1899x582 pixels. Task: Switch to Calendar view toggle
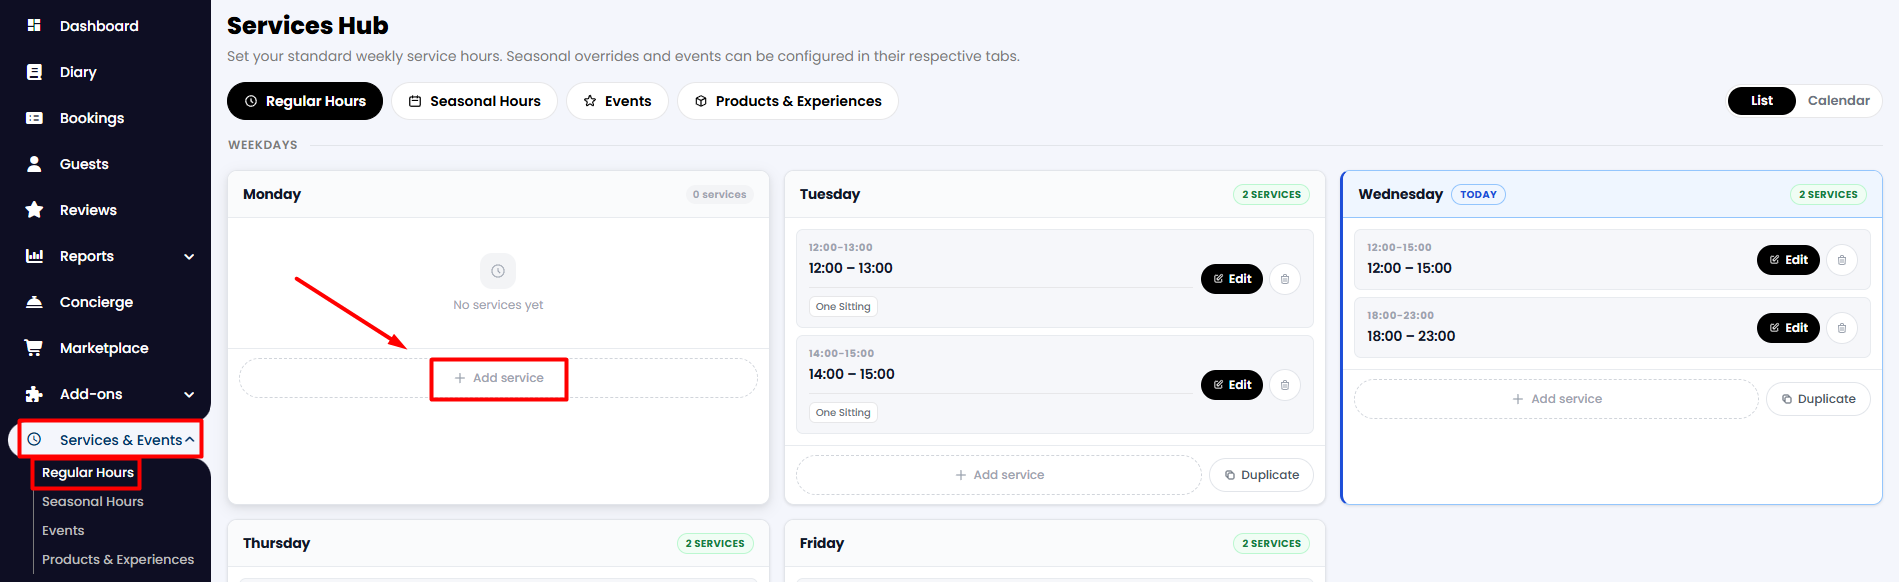[1838, 101]
